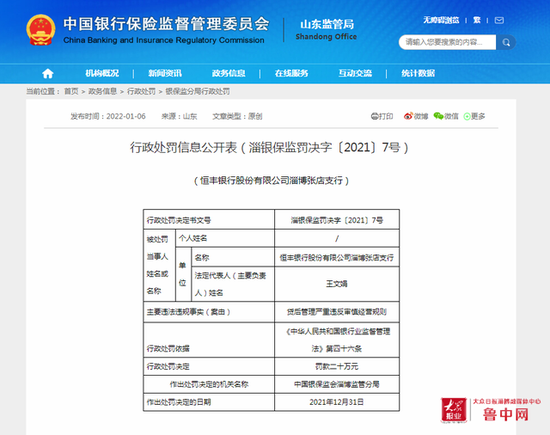The image size is (550, 435).
Task: Click the 行政处罚依据 label cell
Action: [209, 340]
